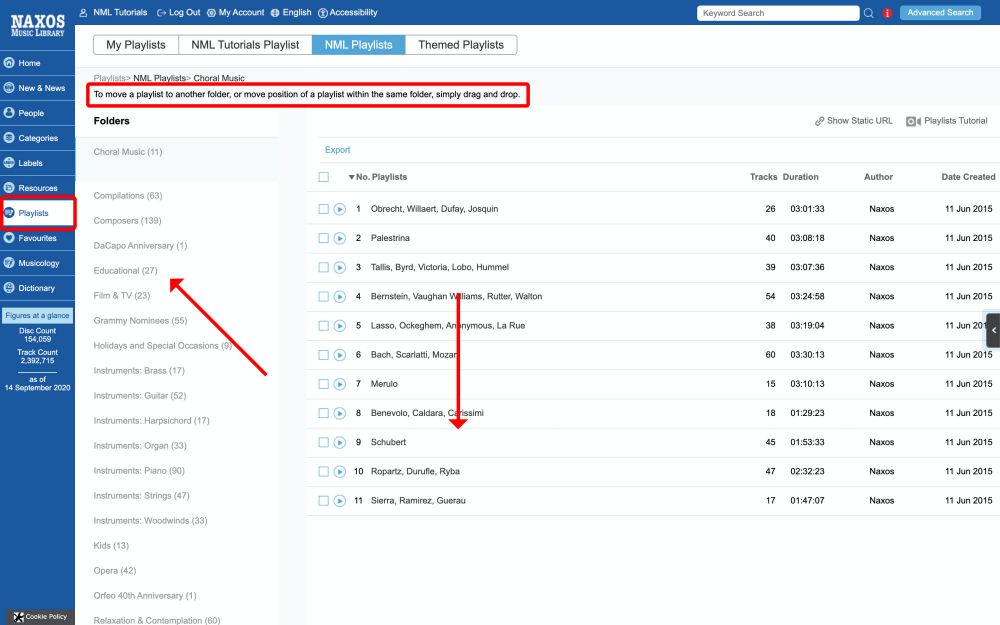This screenshot has width=1000, height=625.
Task: Check the box for Tallis, Byrd playlist
Action: 324,267
